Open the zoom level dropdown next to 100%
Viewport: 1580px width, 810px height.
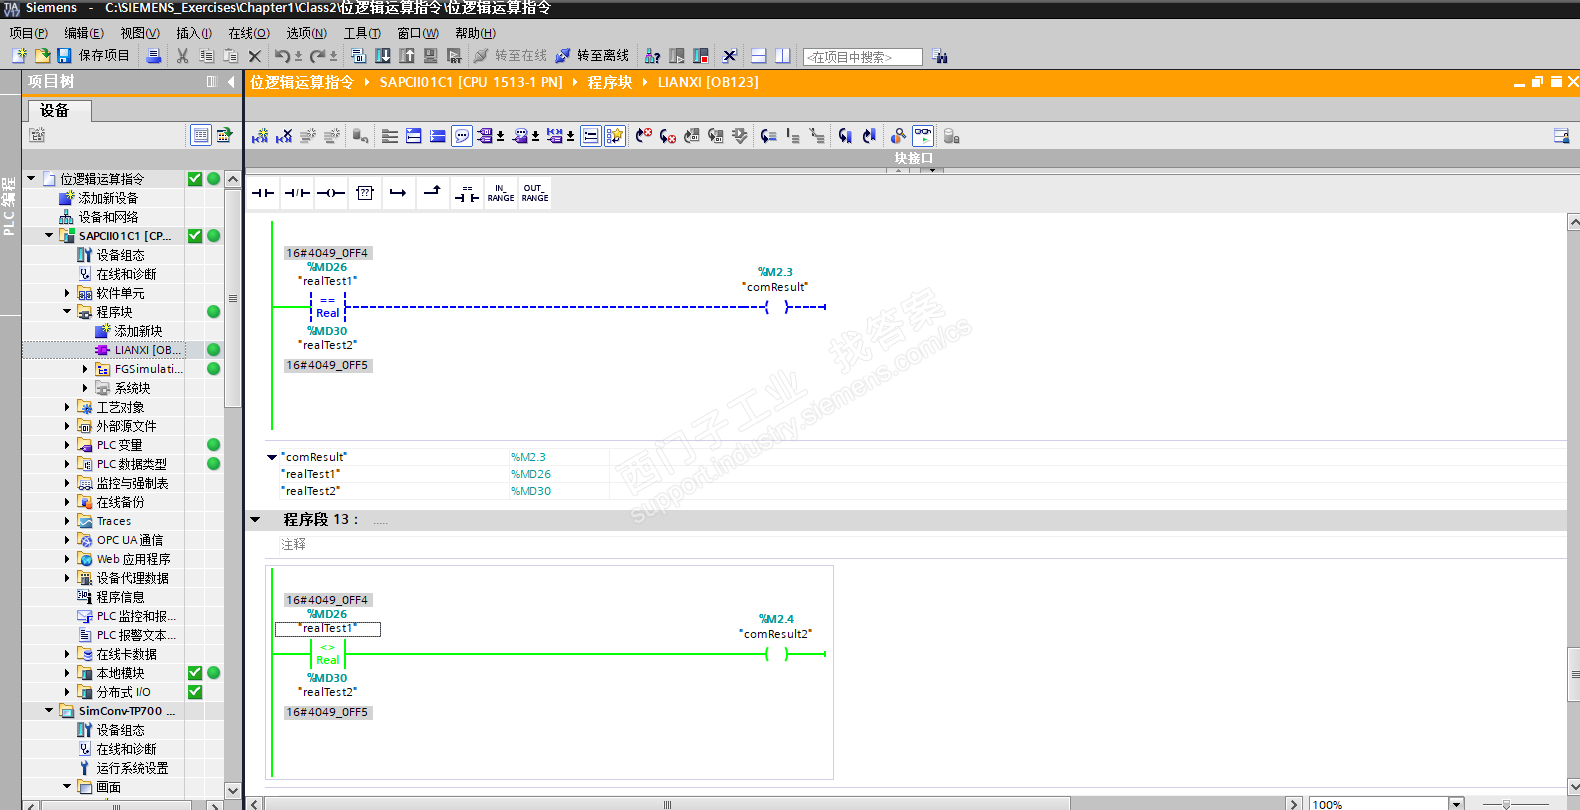pyautogui.click(x=1456, y=803)
